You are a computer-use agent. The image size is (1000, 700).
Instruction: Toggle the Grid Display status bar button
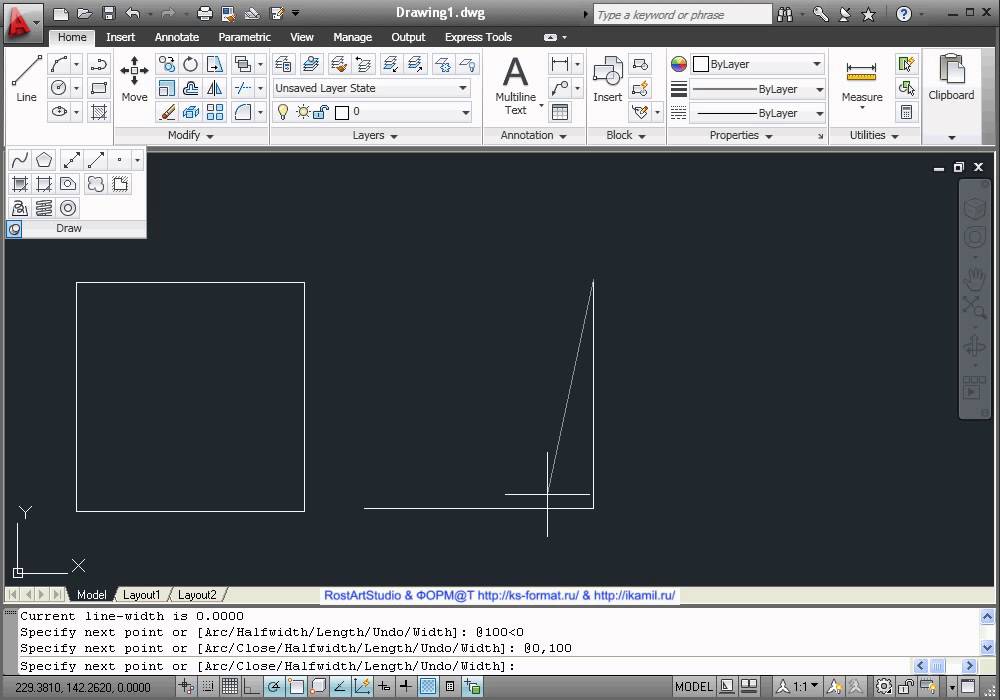[x=230, y=687]
